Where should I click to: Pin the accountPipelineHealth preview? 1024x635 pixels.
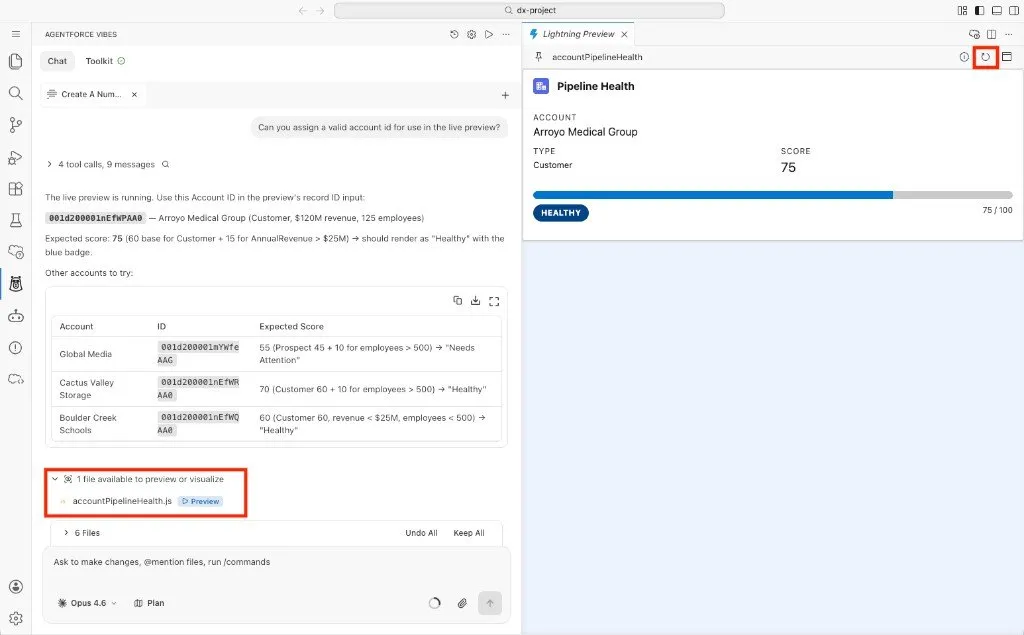click(539, 57)
